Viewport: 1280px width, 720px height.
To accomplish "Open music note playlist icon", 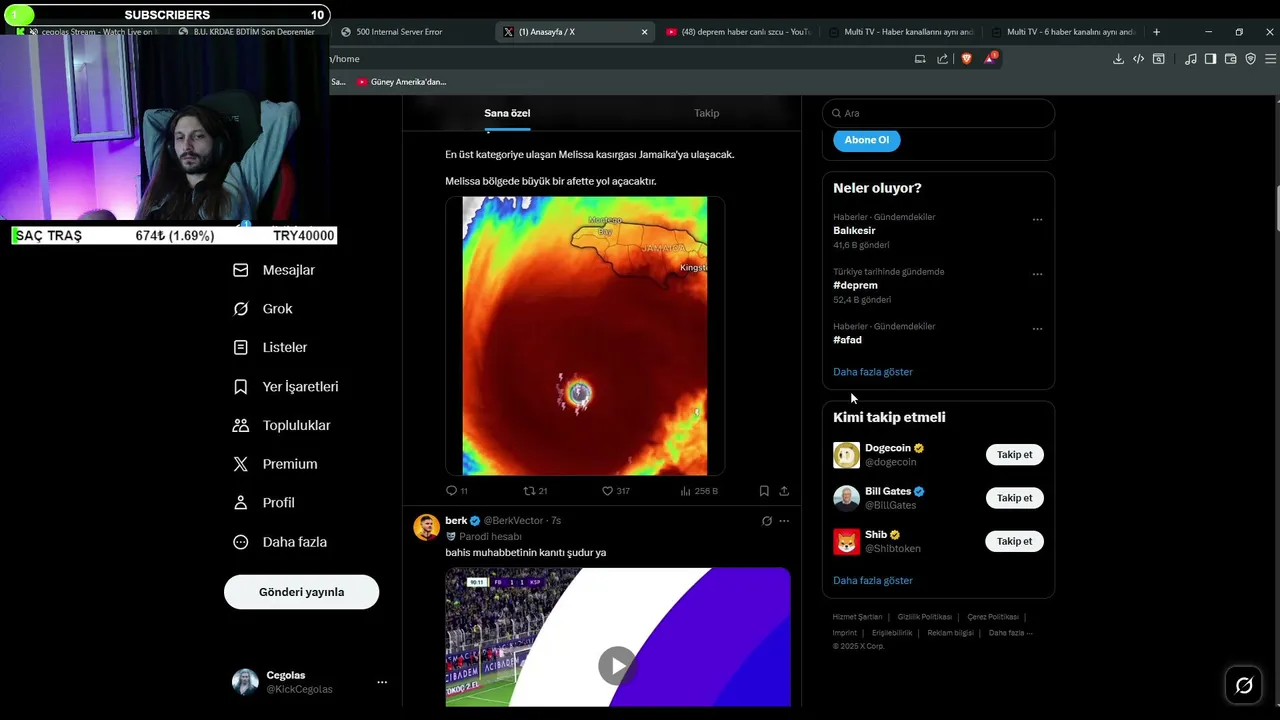I will pos(1190,59).
